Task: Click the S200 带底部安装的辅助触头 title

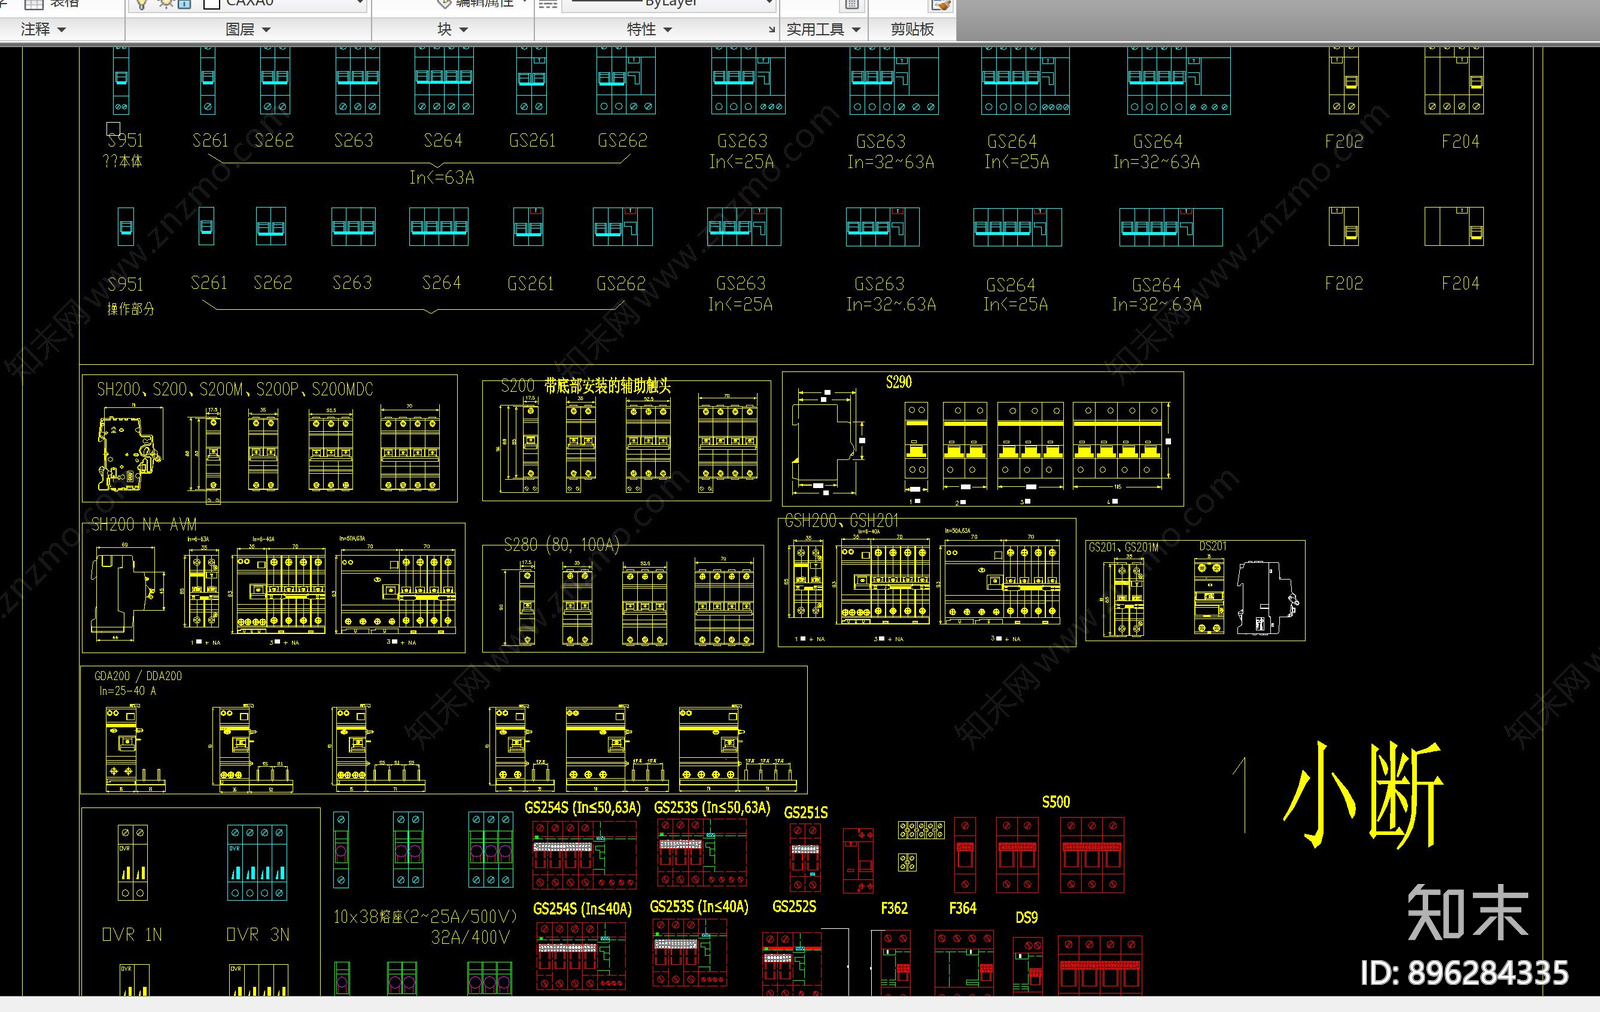Action: click(586, 385)
